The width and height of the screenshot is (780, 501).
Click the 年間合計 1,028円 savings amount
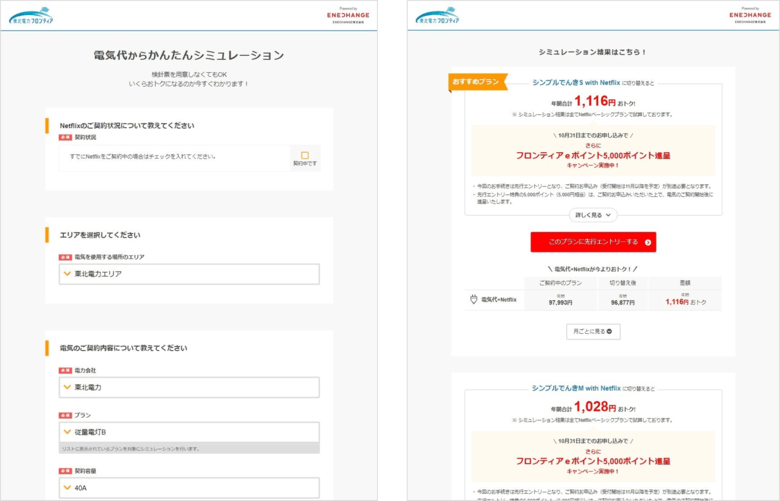click(593, 407)
